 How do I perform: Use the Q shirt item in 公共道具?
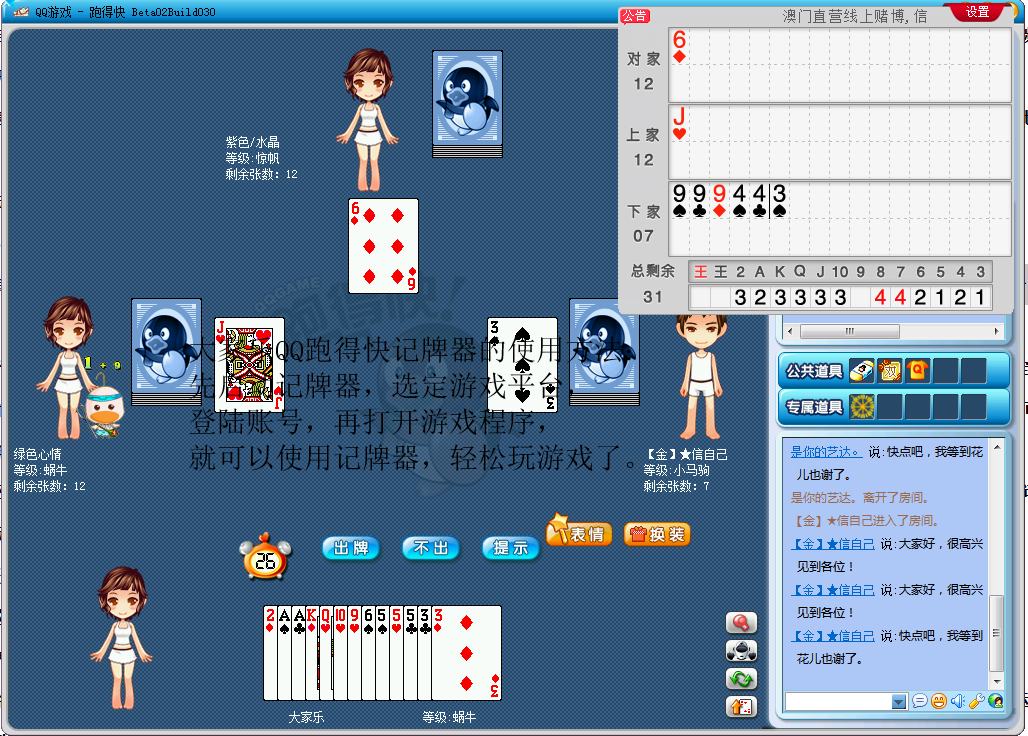(917, 371)
